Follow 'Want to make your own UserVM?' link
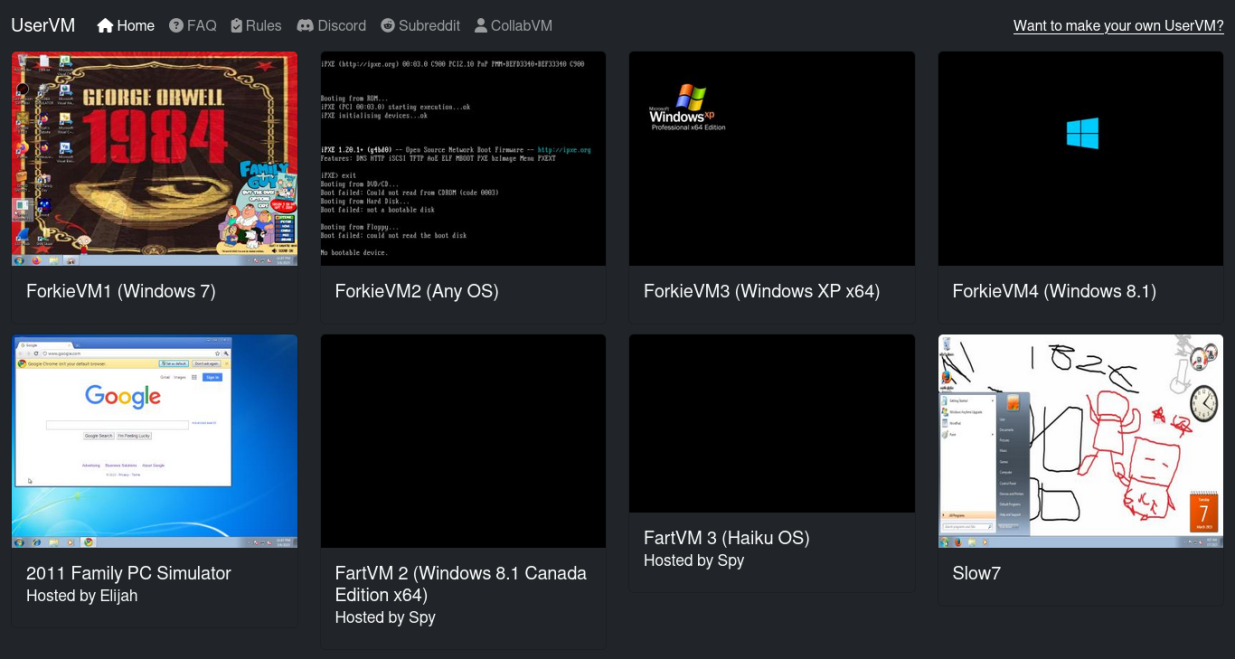Image resolution: width=1235 pixels, height=659 pixels. tap(1118, 26)
